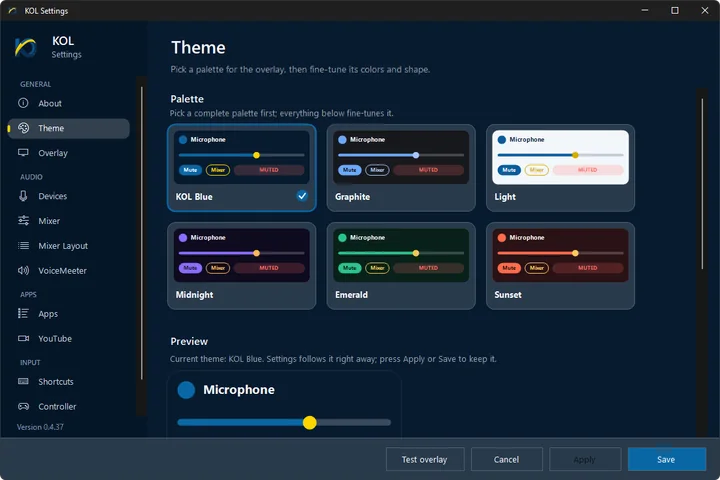Click the sidebar vertical scrollbar
Viewport: 720px width, 480px height.
tap(141, 233)
